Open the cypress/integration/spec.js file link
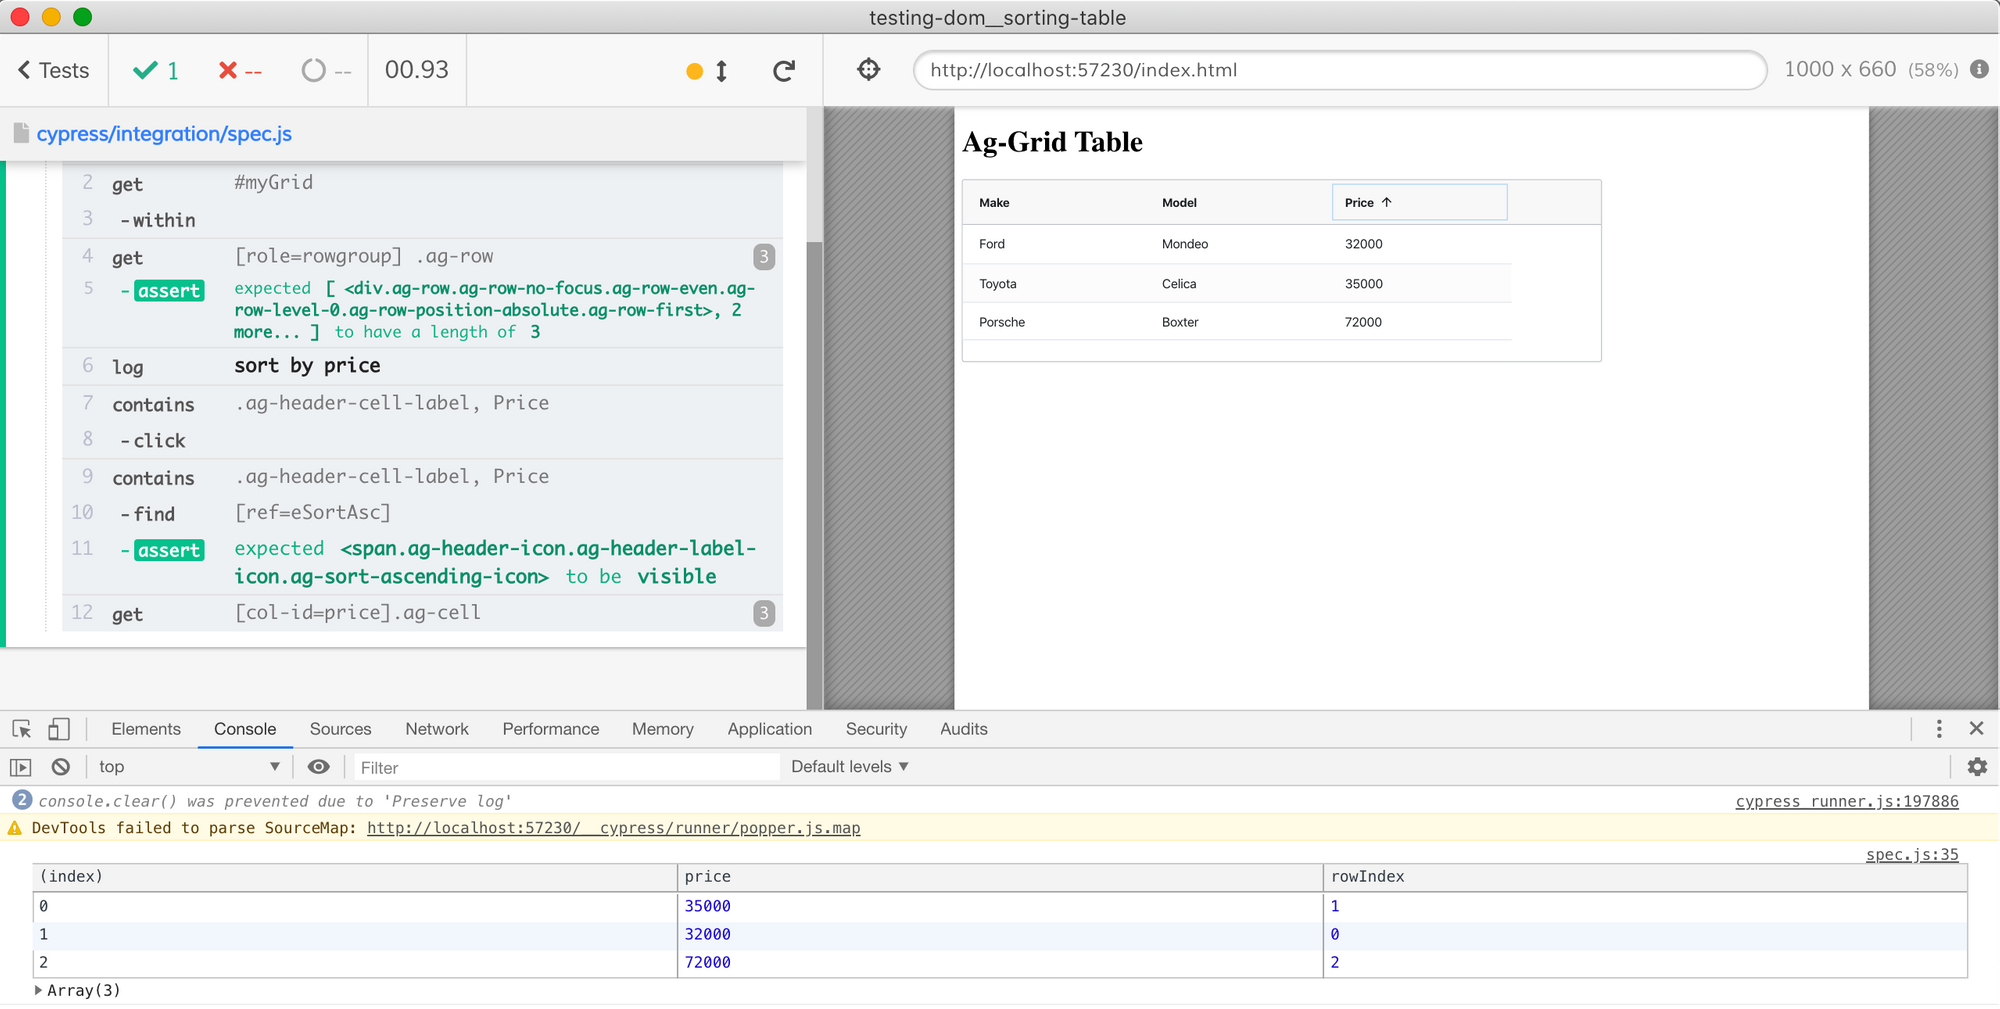 164,134
